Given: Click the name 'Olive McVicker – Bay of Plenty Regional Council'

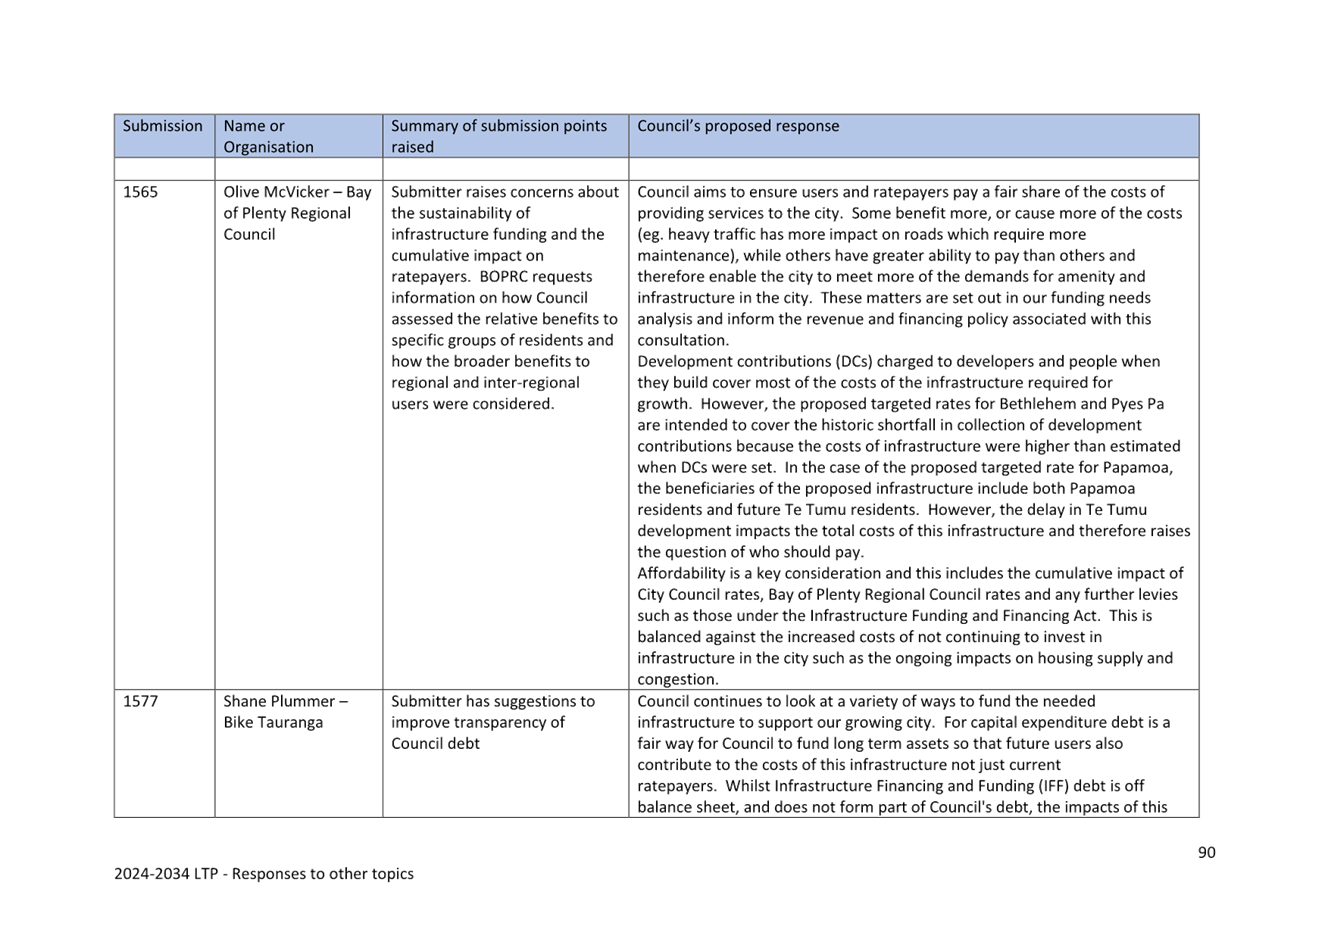Looking at the screenshot, I should [x=297, y=213].
